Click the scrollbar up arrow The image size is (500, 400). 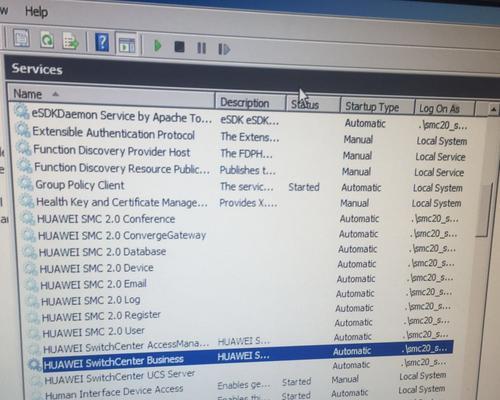493,110
